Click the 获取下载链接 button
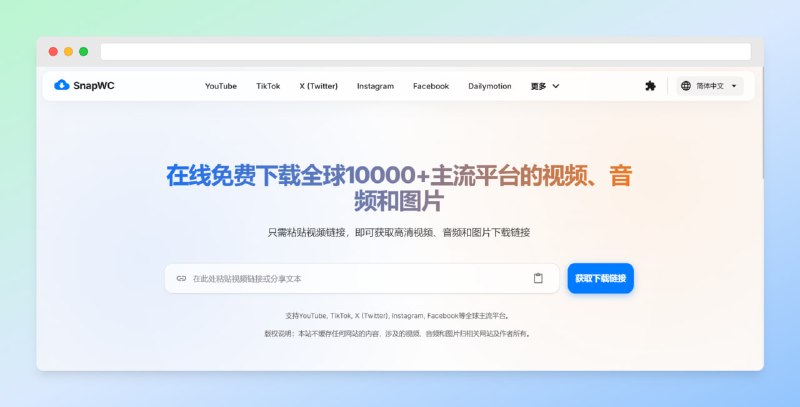 click(x=601, y=278)
